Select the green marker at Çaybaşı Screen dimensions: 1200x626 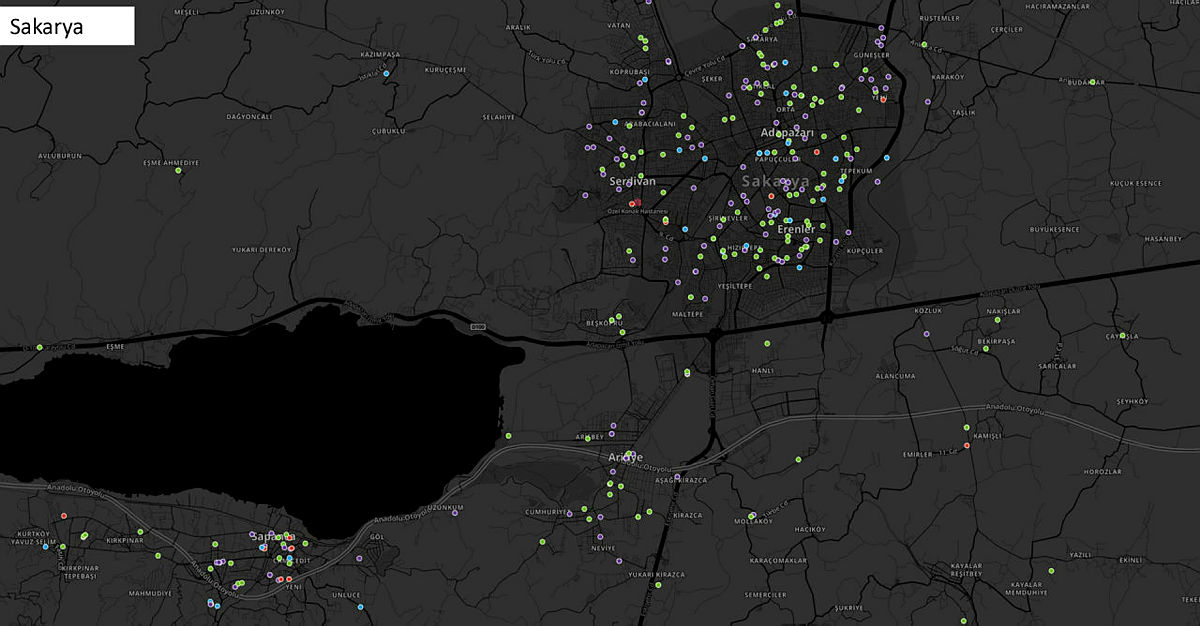tap(1123, 336)
